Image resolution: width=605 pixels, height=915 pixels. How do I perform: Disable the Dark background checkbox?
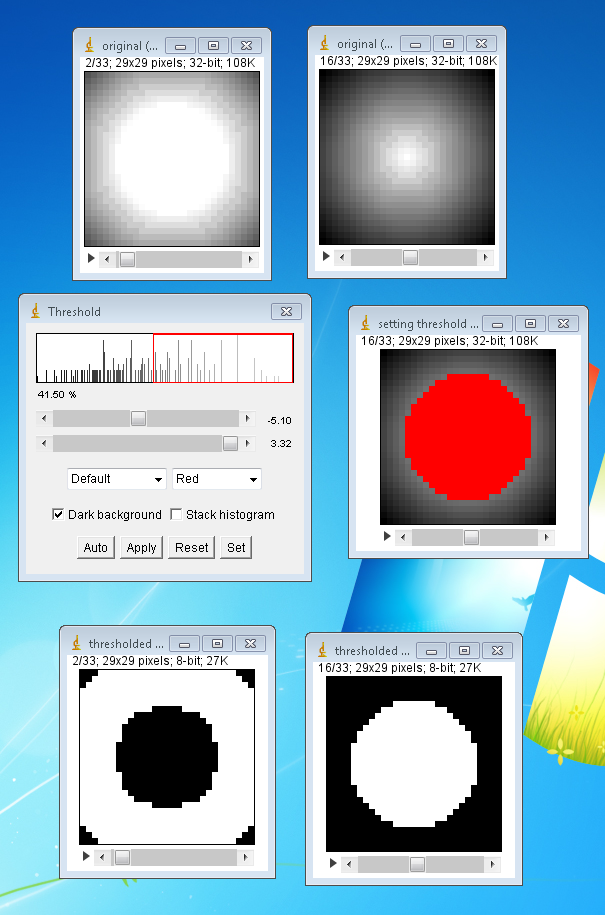pyautogui.click(x=58, y=515)
